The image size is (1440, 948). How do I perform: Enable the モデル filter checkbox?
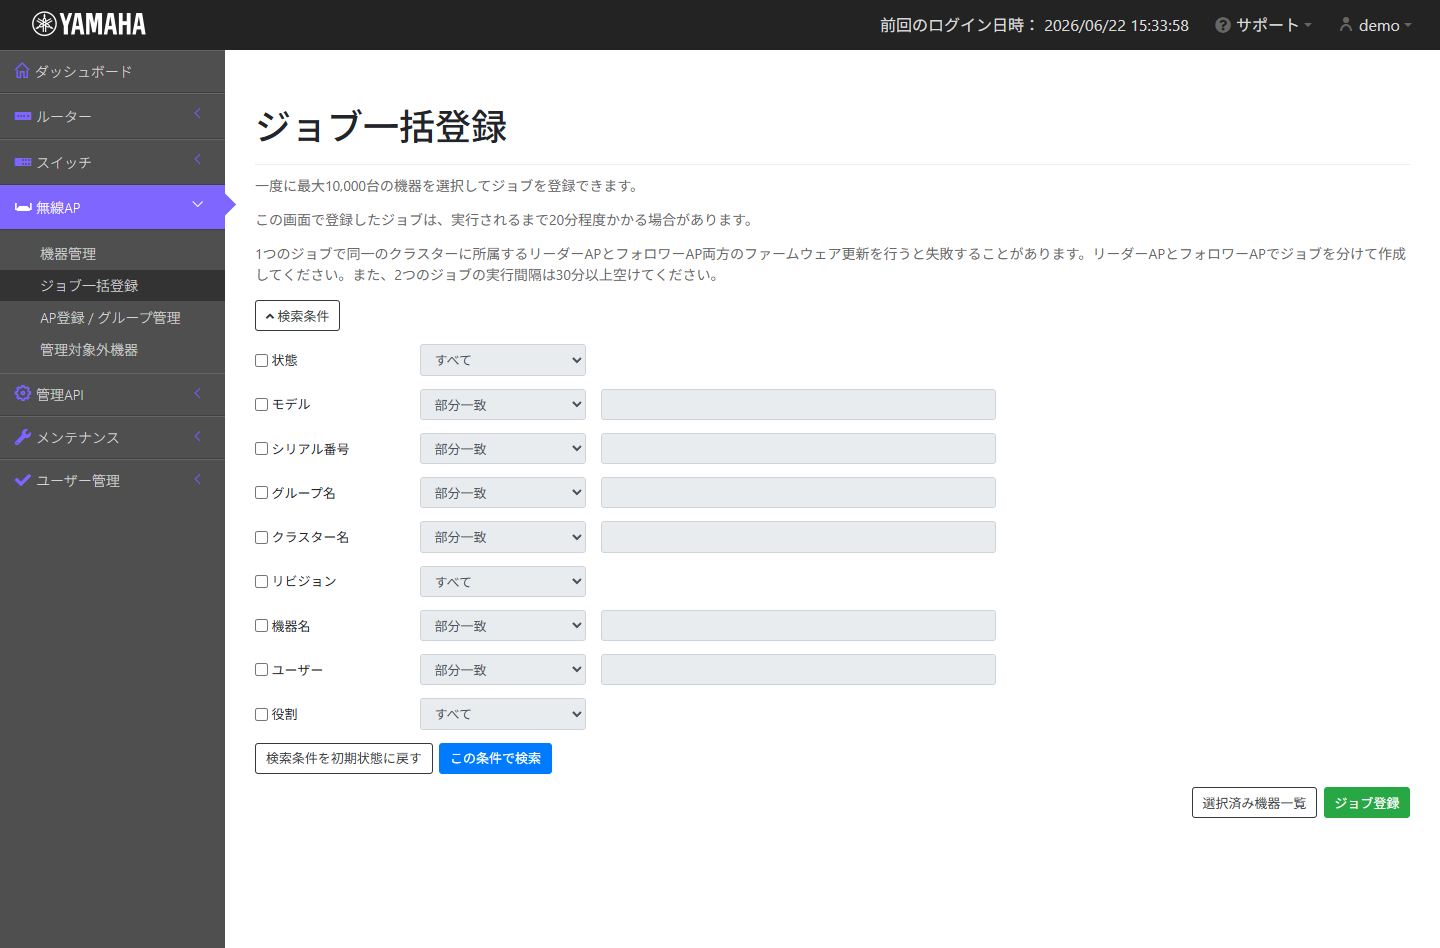click(x=261, y=404)
